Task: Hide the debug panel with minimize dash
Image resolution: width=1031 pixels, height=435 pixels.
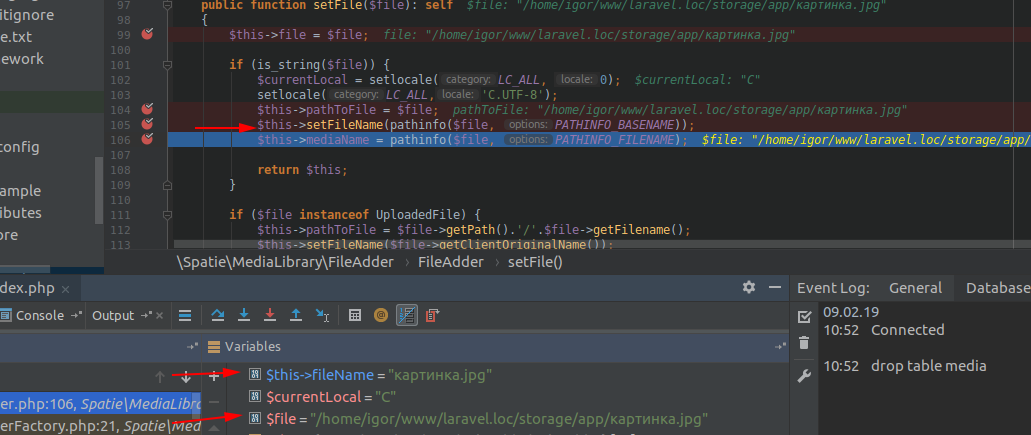Action: coord(775,287)
